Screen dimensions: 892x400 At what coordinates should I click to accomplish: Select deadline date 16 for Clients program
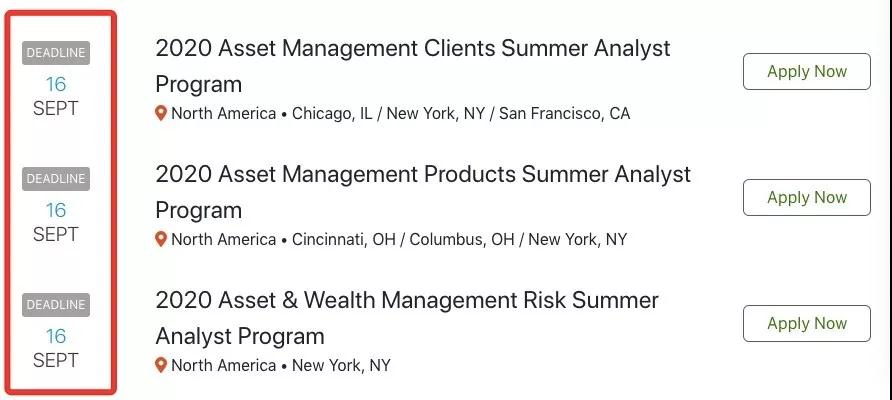click(56, 84)
